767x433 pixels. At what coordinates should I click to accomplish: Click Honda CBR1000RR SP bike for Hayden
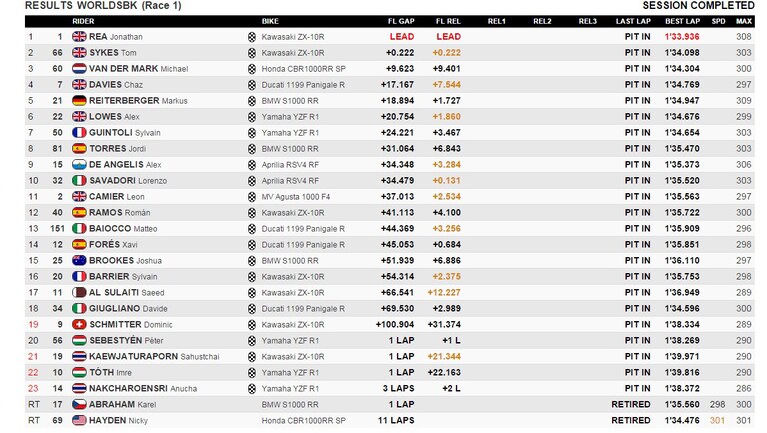coord(303,420)
